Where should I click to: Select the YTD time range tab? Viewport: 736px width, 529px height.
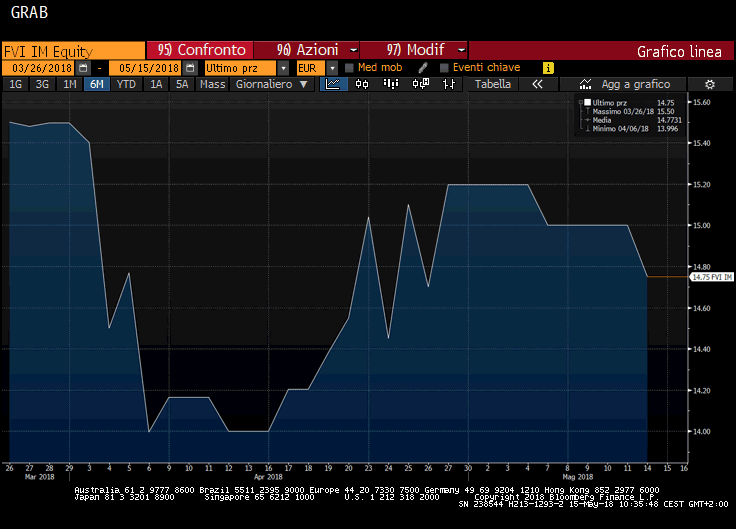126,85
